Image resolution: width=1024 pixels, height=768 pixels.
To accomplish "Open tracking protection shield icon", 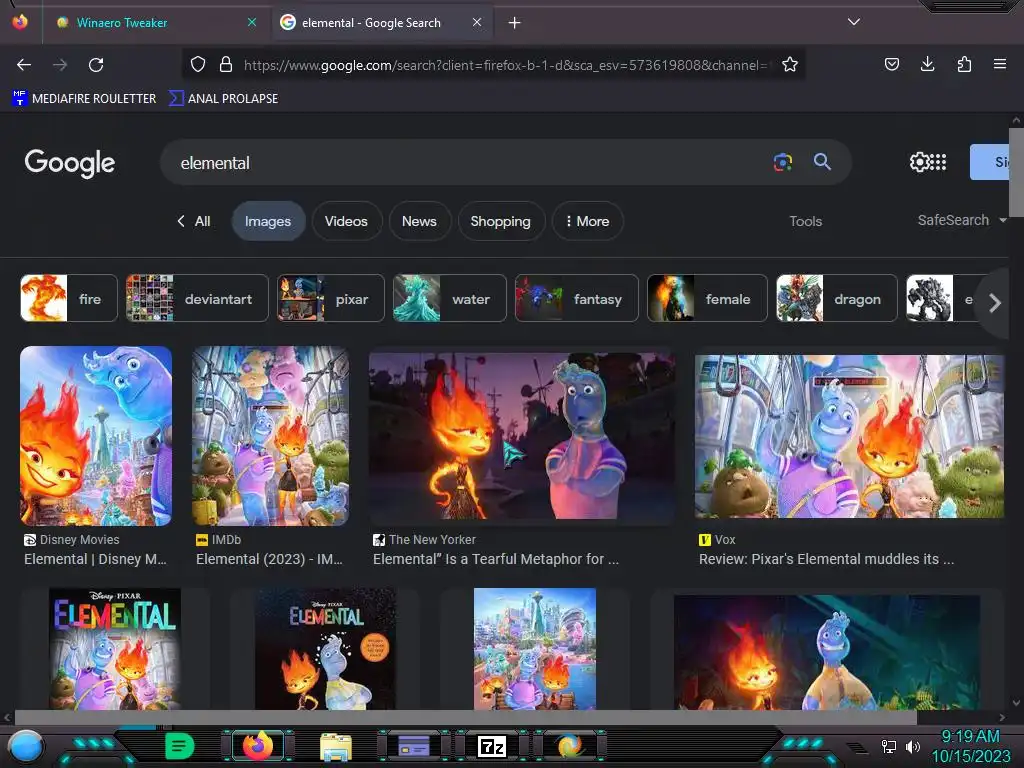I will click(x=198, y=64).
